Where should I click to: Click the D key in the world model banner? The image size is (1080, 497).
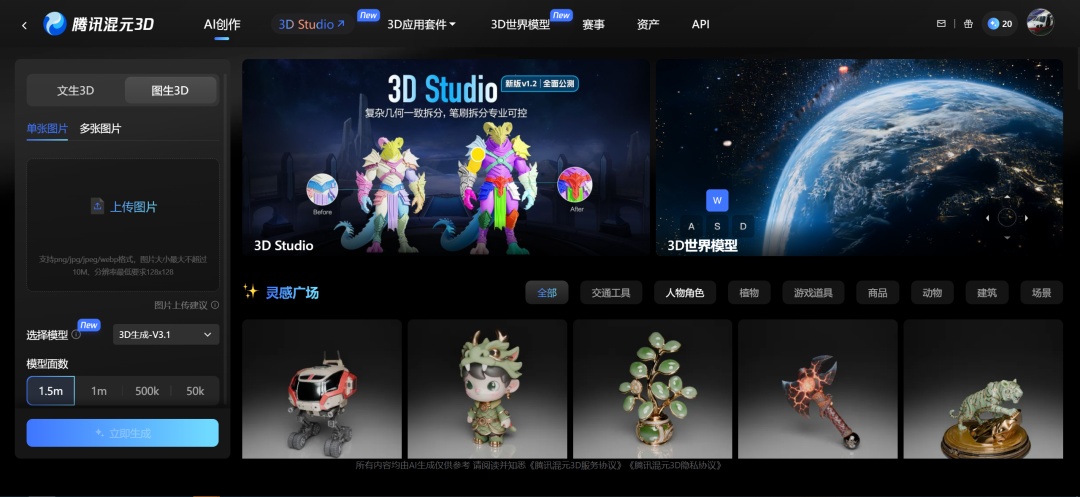pyautogui.click(x=743, y=226)
